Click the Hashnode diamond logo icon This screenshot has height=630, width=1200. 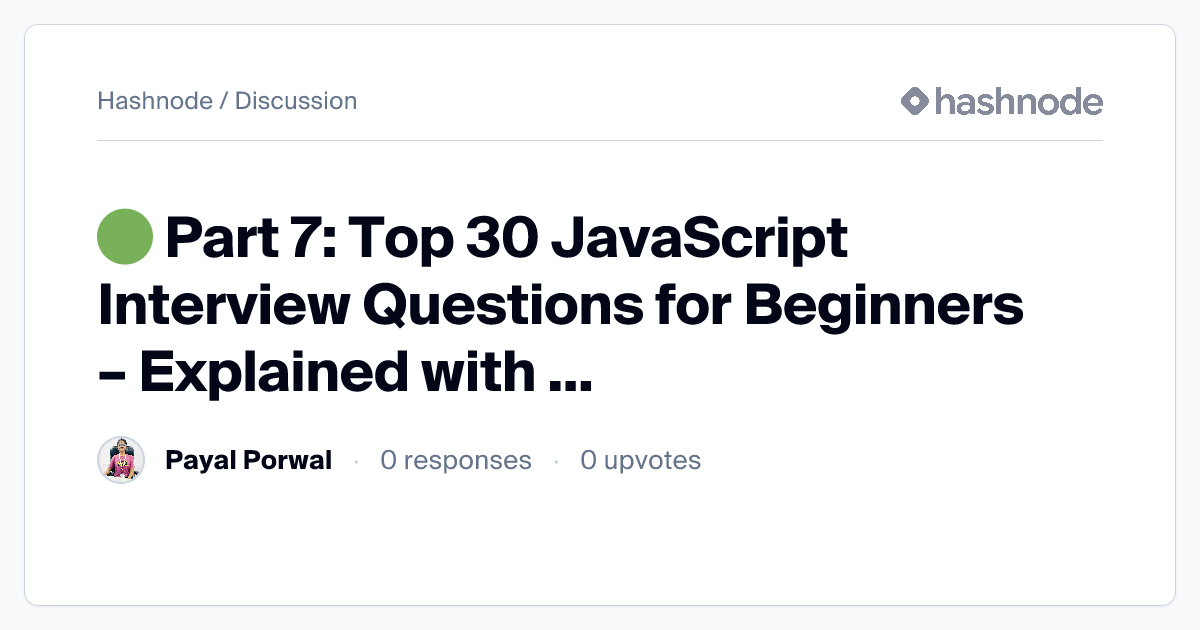(915, 101)
